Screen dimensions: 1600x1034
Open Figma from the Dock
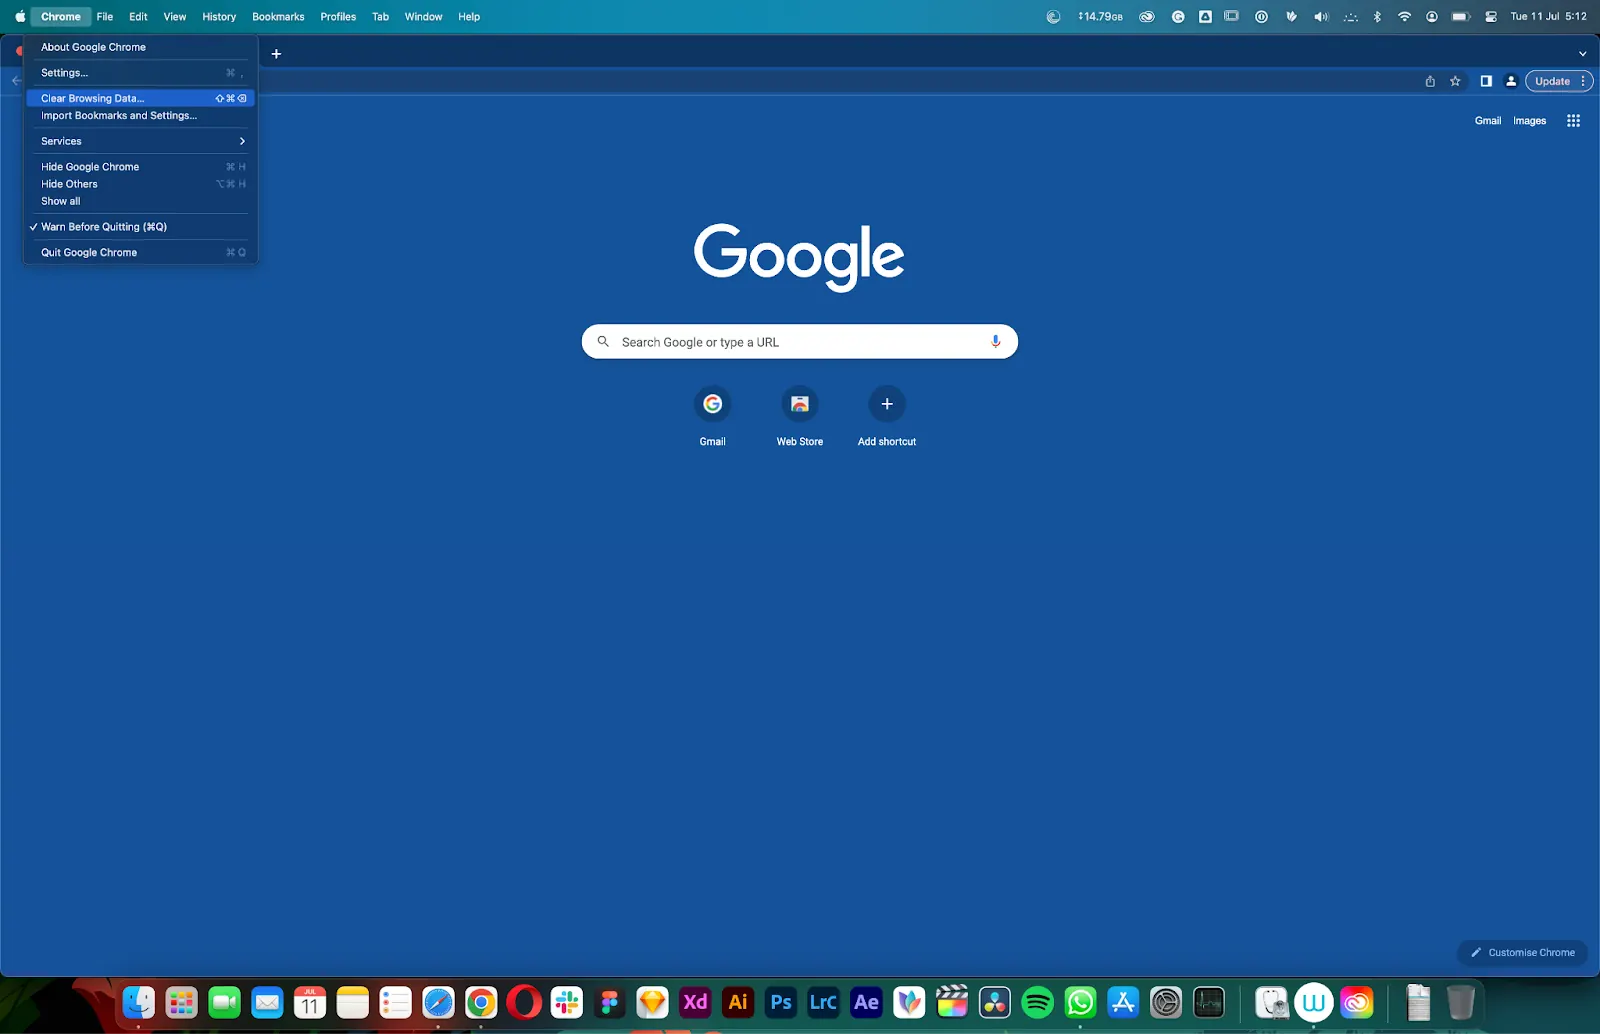coord(609,1002)
